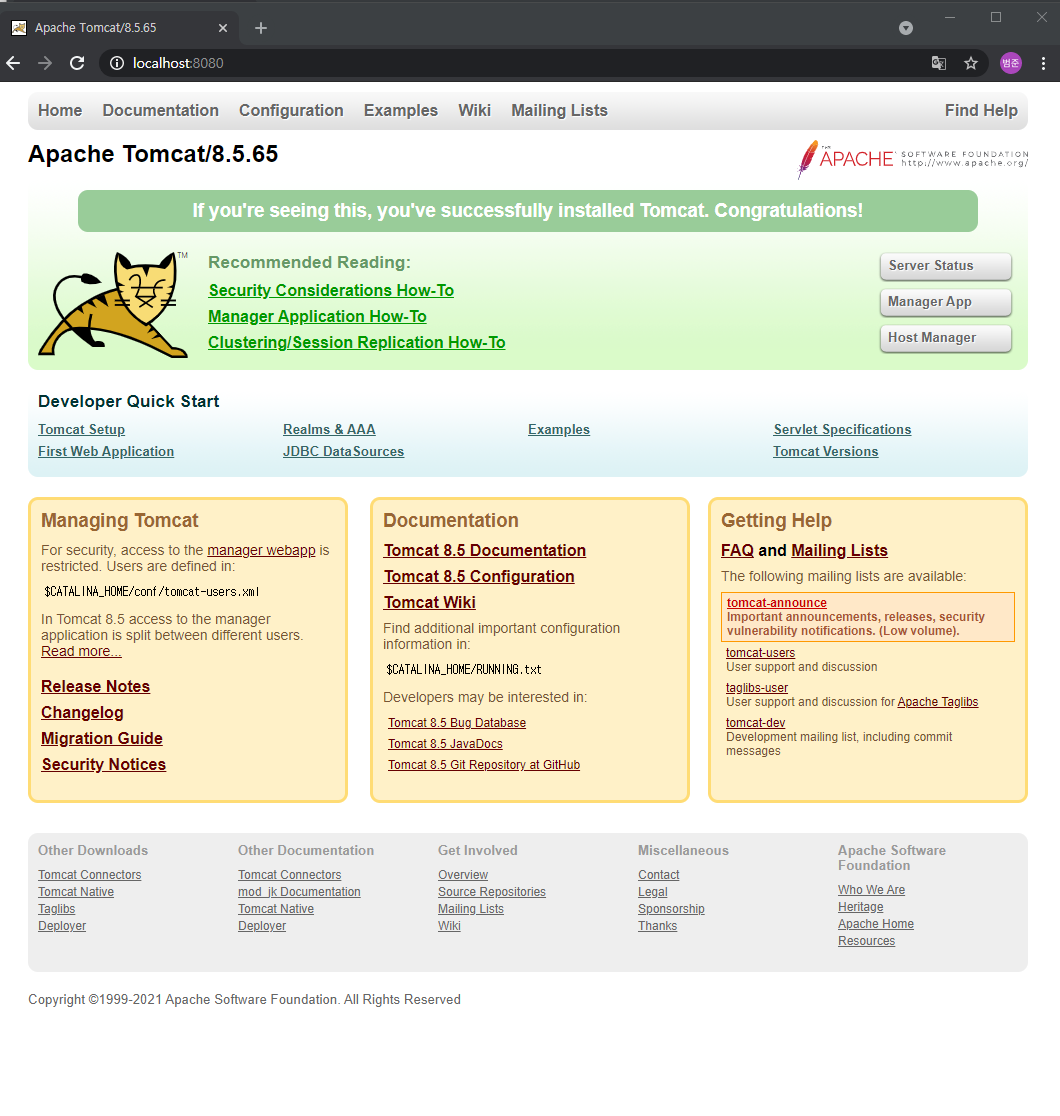This screenshot has height=1116, width=1060.
Task: Open the tomcat-dev mailing list link
Action: pos(755,722)
